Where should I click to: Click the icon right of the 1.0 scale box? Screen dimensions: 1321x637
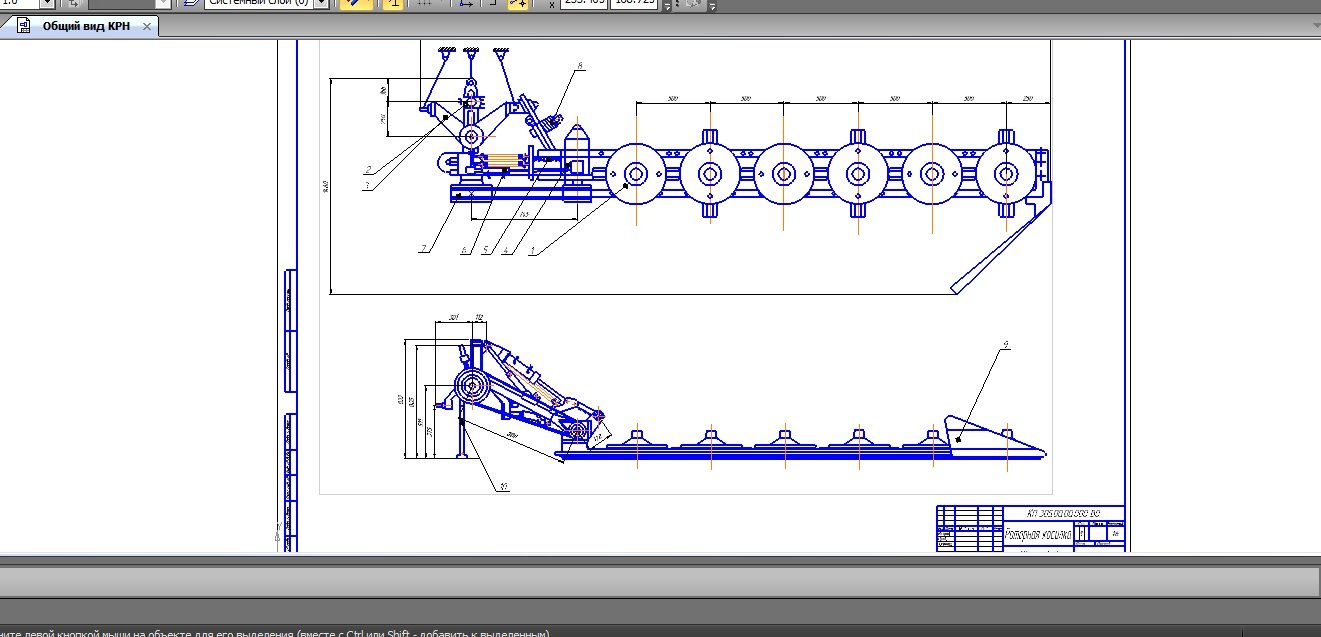[x=74, y=4]
